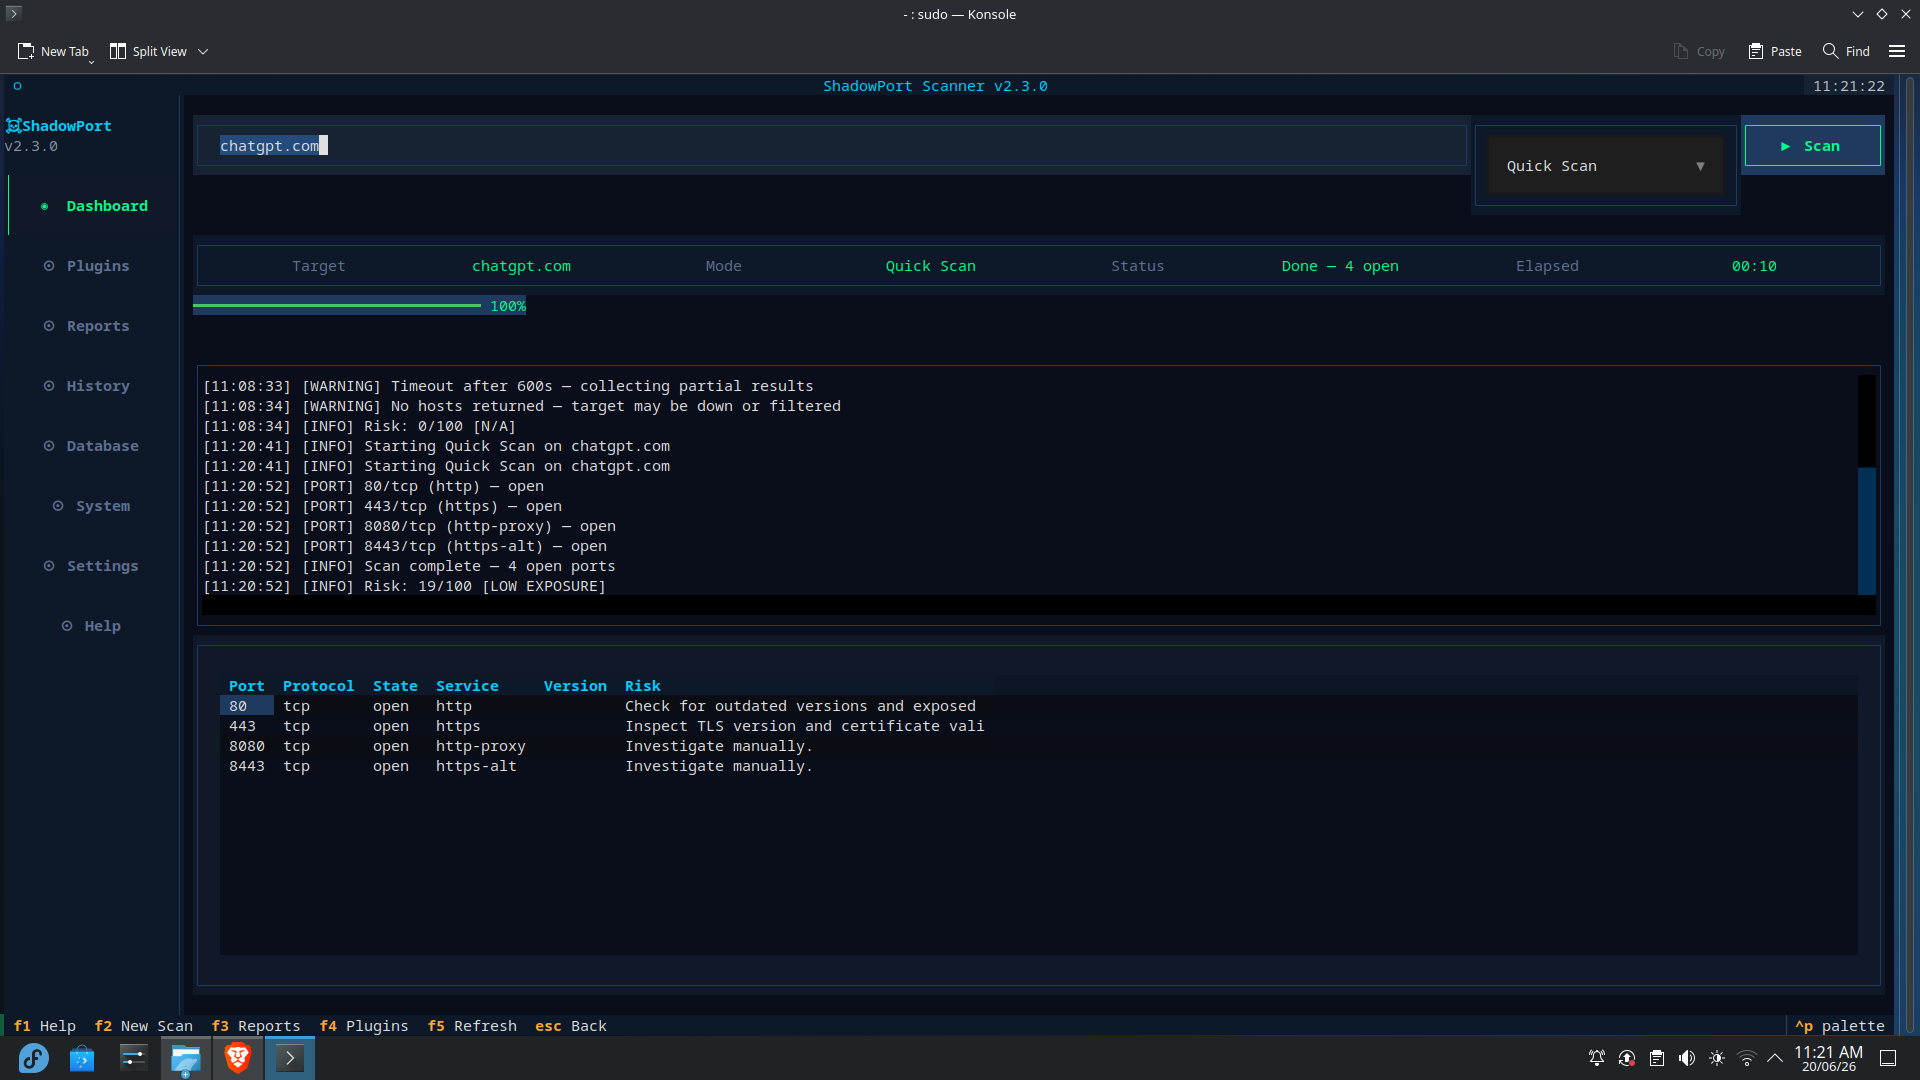Click the 'Scan complete – 4 open ports' log line

coord(409,566)
